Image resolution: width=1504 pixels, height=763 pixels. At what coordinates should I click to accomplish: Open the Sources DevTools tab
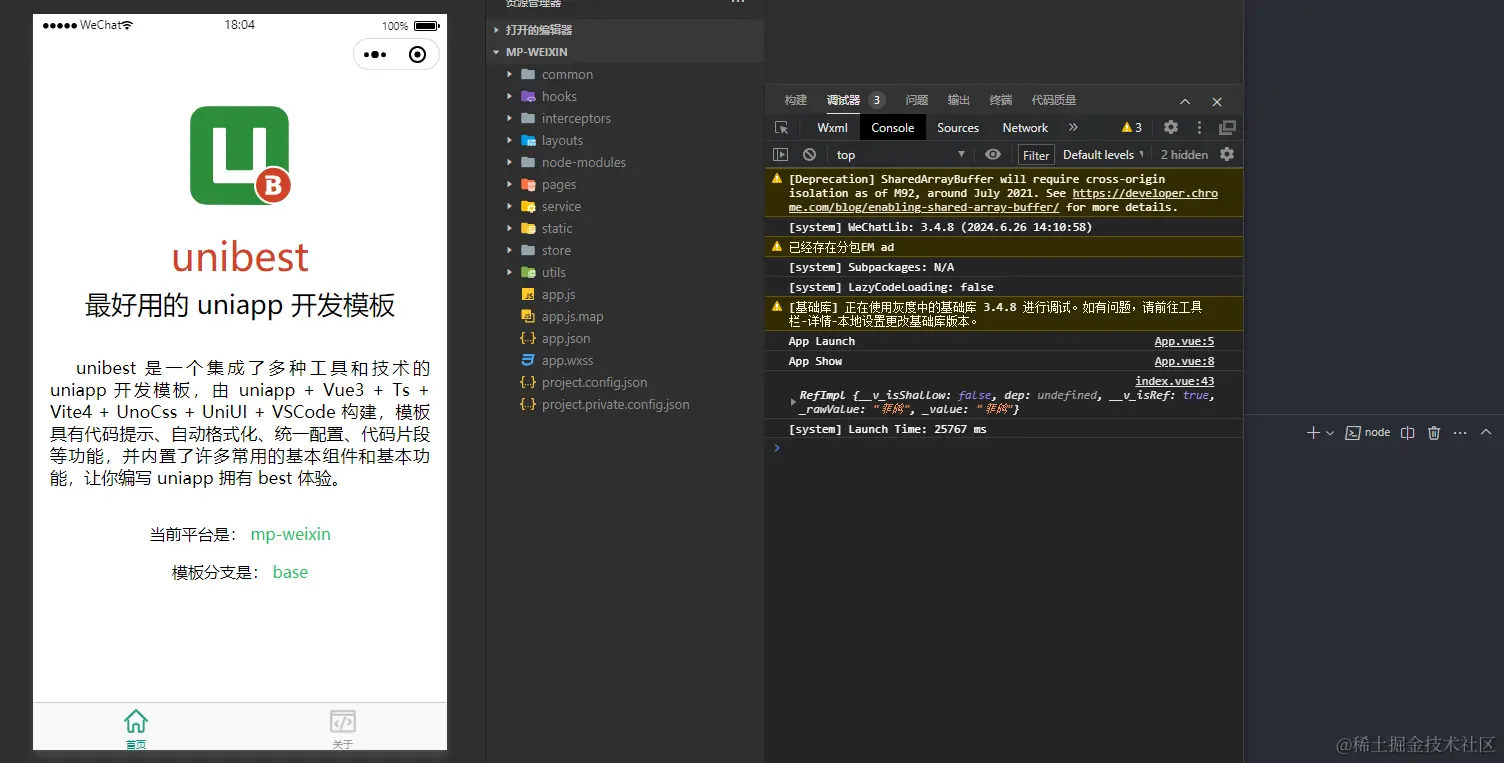coord(958,128)
